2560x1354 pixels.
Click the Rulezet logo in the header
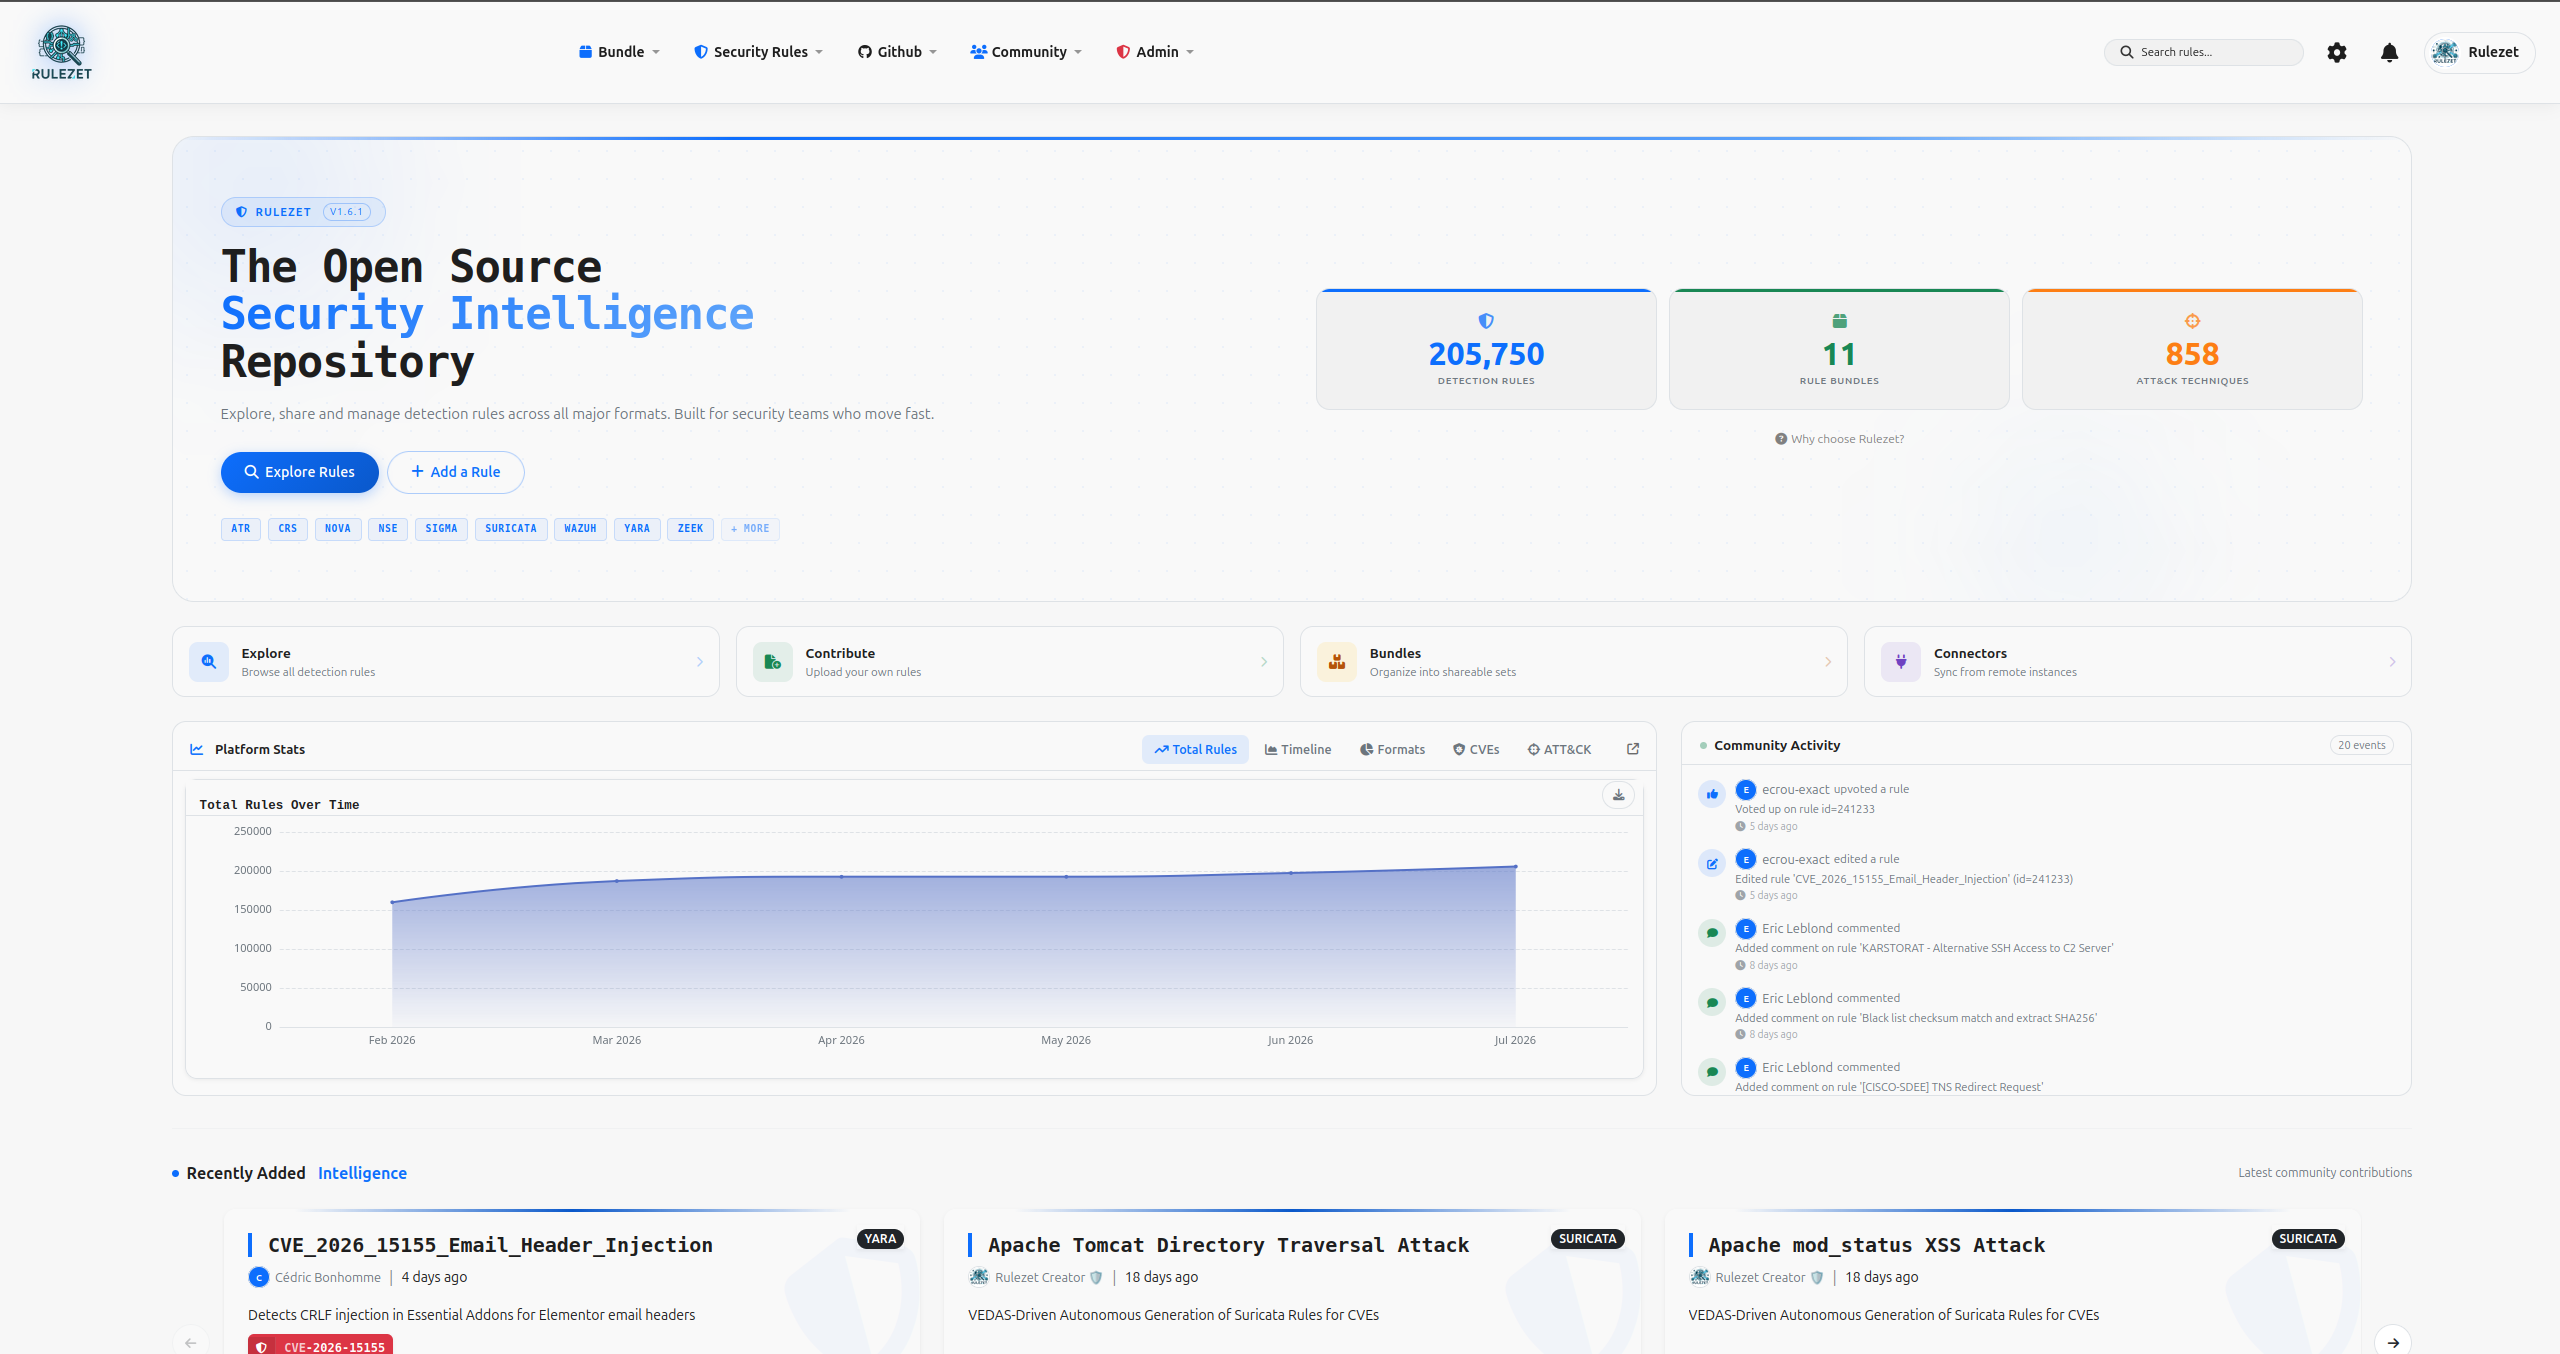pos(62,52)
